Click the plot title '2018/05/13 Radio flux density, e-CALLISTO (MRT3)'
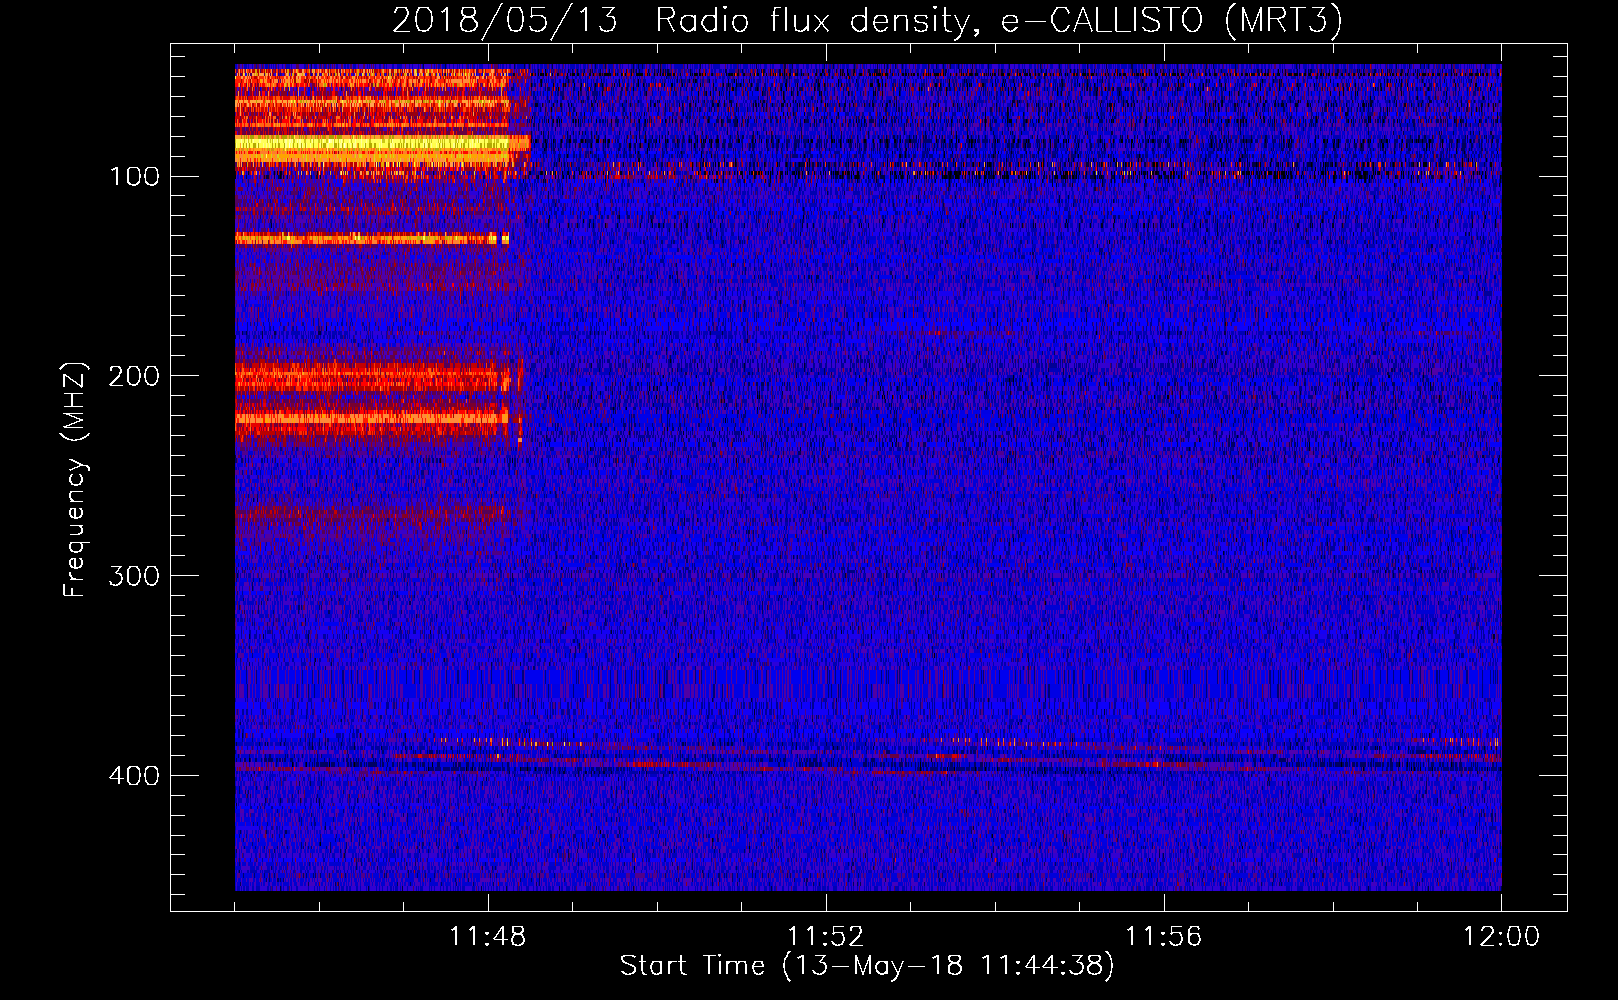Viewport: 1618px width, 1000px height. 867,19
